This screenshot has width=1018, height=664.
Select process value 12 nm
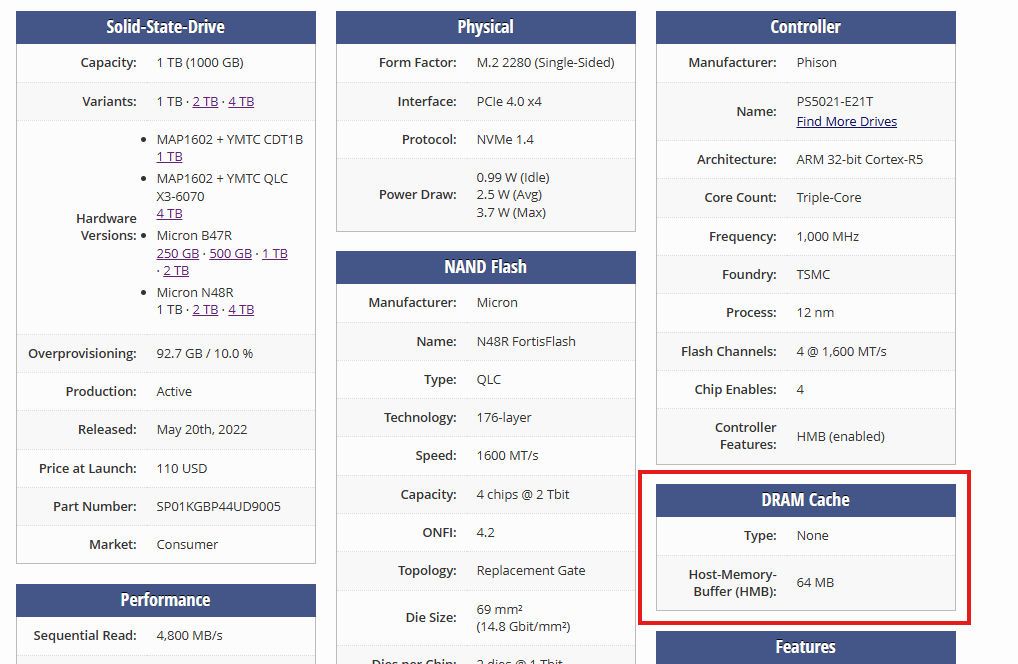coord(815,313)
